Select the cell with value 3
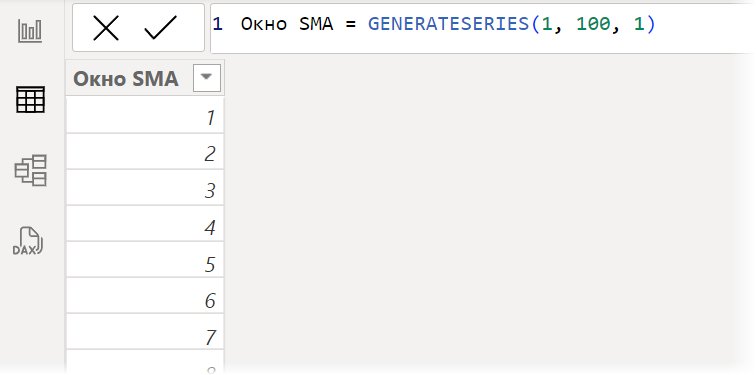This screenshot has height=375, width=756. (145, 188)
